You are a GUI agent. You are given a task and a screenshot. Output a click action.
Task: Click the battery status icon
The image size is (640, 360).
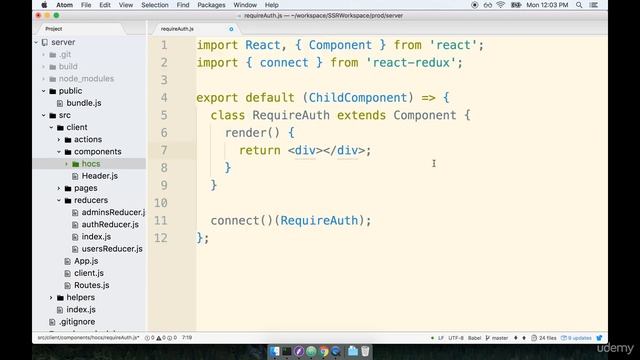(516, 5)
